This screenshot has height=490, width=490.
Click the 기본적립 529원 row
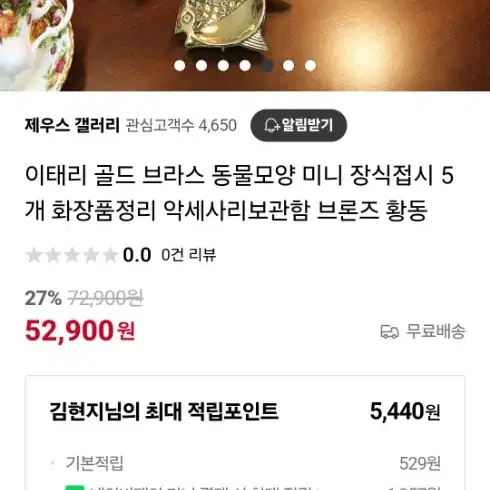pyautogui.click(x=245, y=463)
